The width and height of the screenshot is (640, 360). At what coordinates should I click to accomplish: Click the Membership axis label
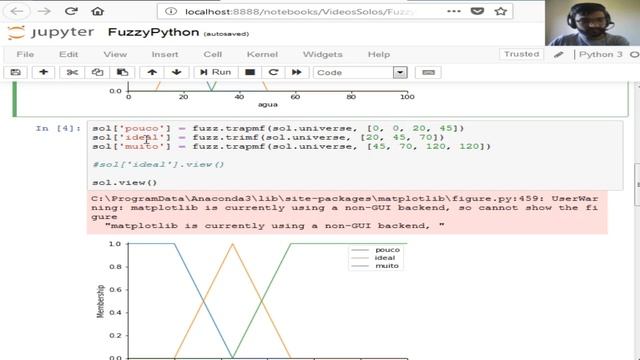100,301
